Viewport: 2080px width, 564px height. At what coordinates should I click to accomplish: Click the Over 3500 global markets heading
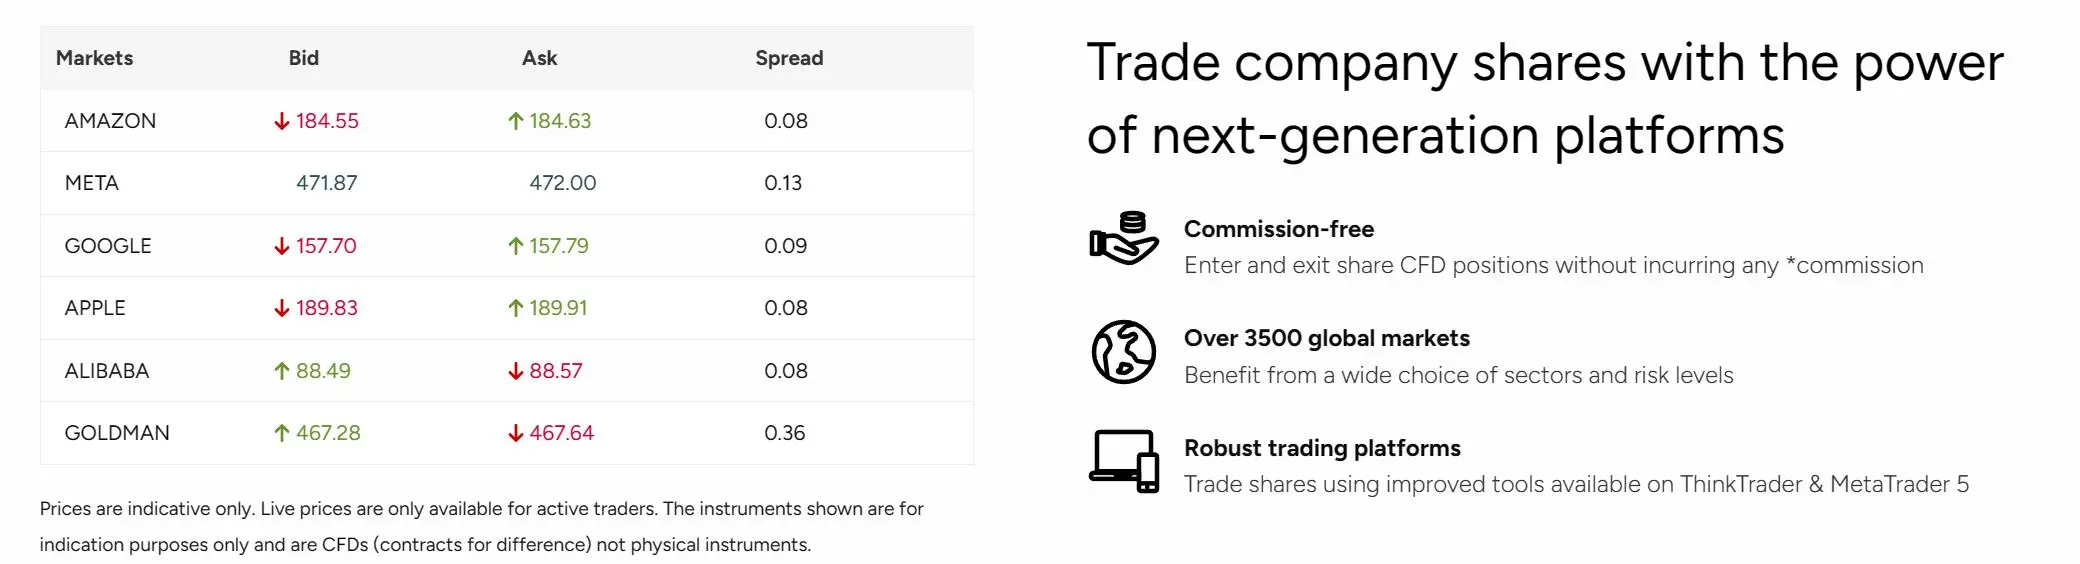(x=1327, y=338)
